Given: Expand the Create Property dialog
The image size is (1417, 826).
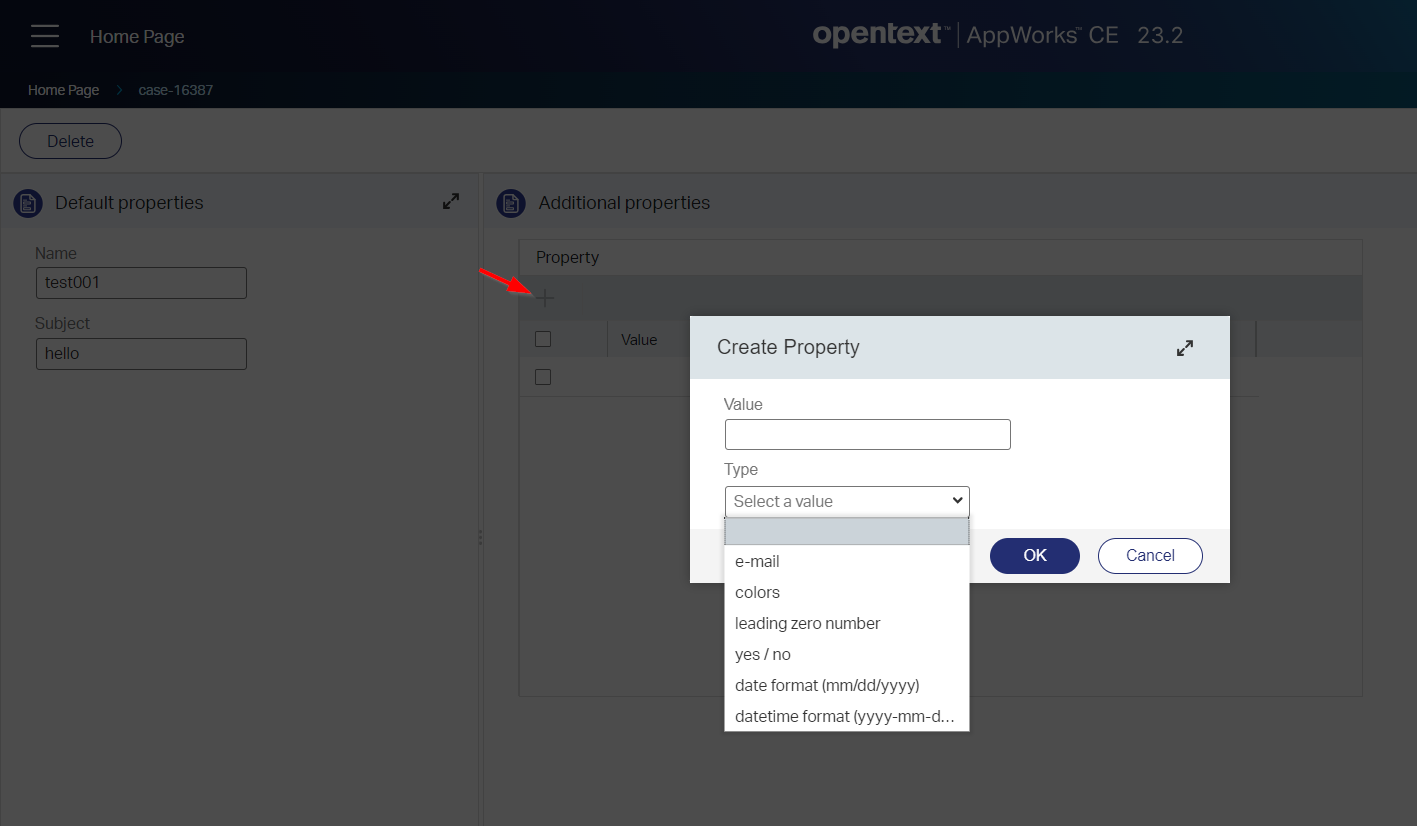Looking at the screenshot, I should 1184,348.
